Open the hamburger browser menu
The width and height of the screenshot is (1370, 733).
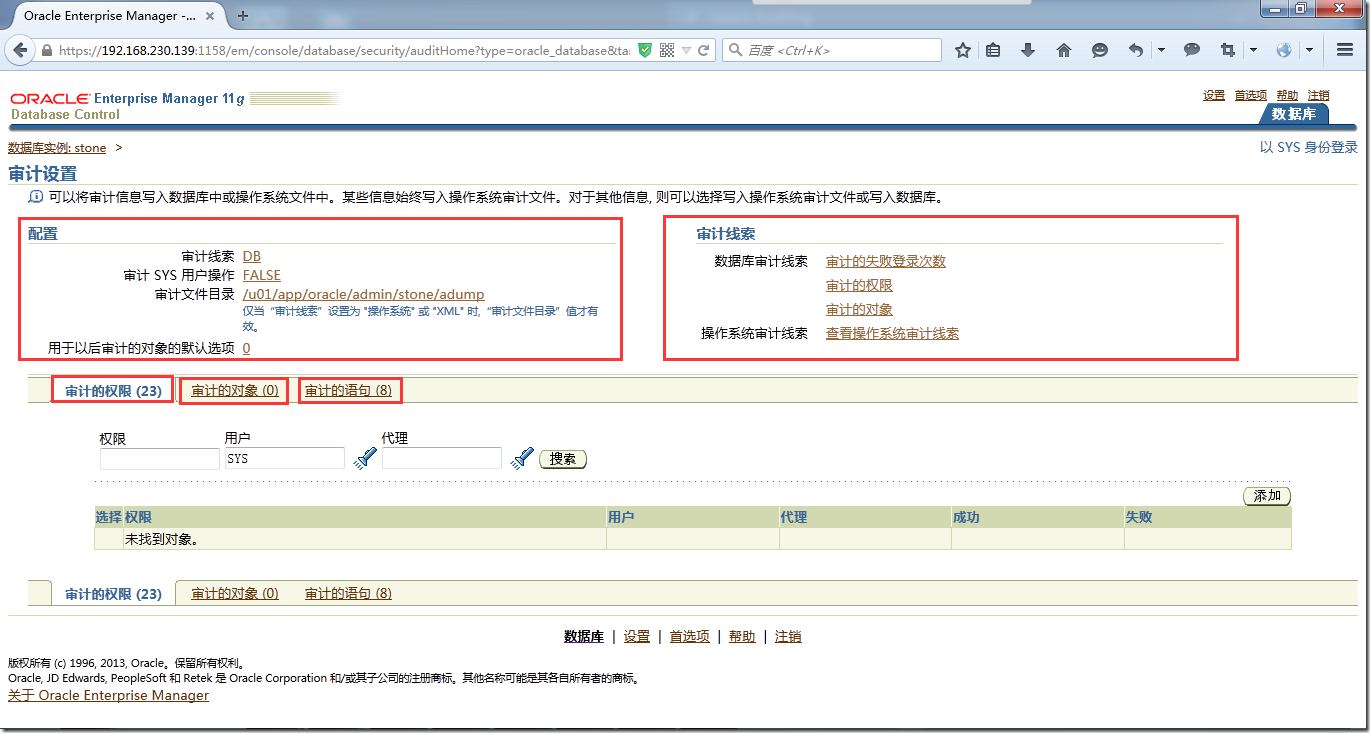coord(1345,50)
